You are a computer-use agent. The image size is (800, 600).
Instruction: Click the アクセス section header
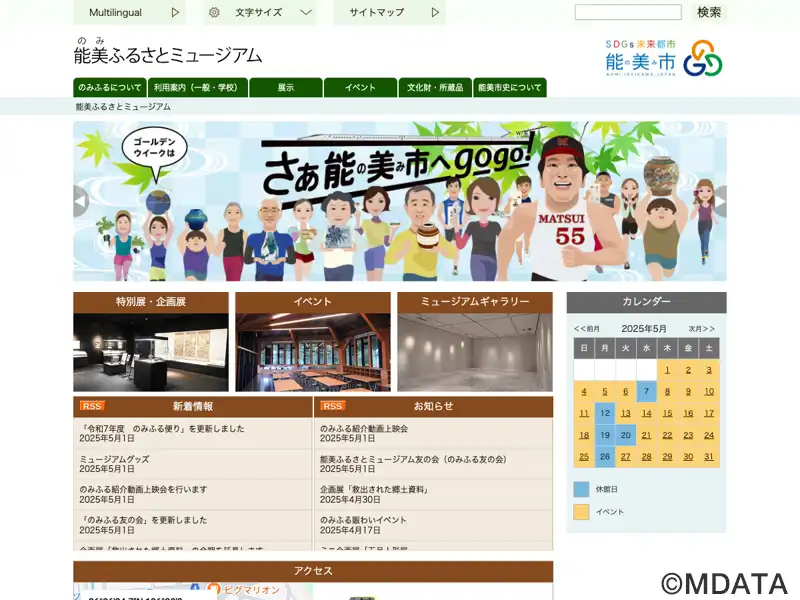313,571
